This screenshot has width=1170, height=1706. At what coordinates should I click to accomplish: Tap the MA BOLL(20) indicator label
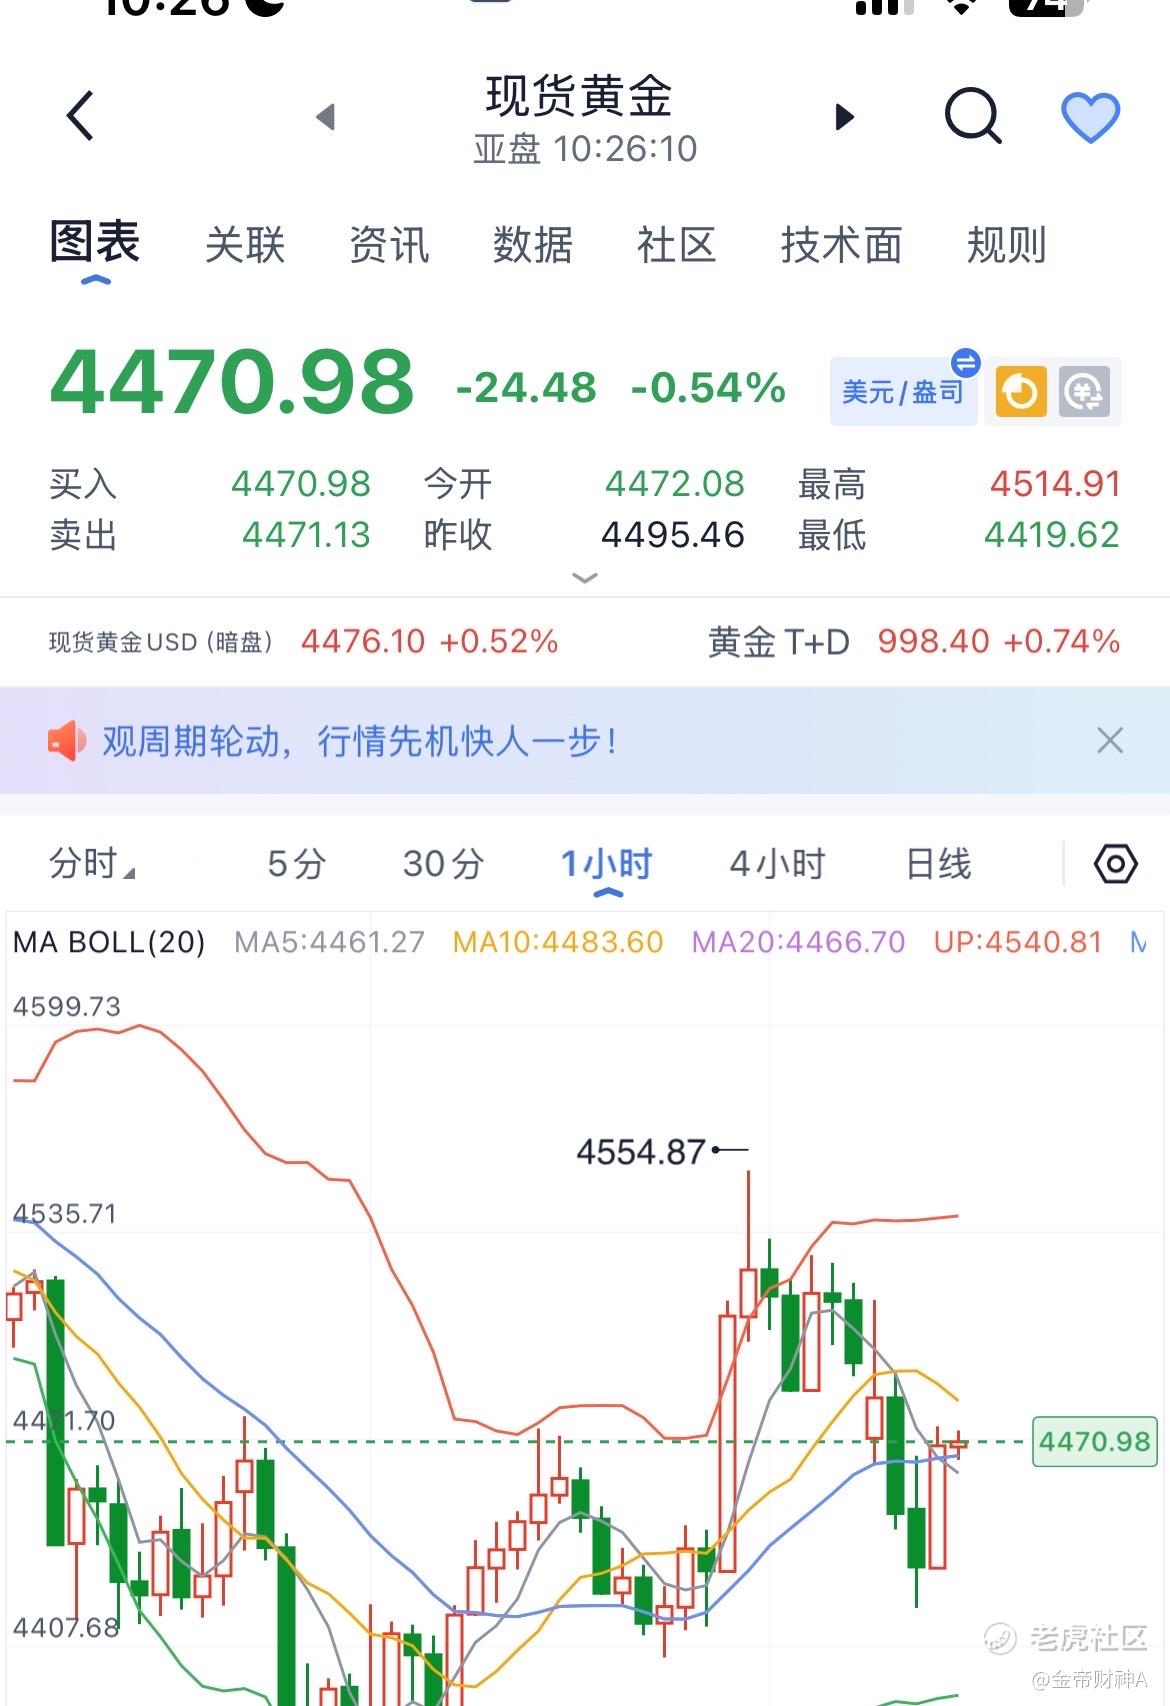pyautogui.click(x=109, y=942)
